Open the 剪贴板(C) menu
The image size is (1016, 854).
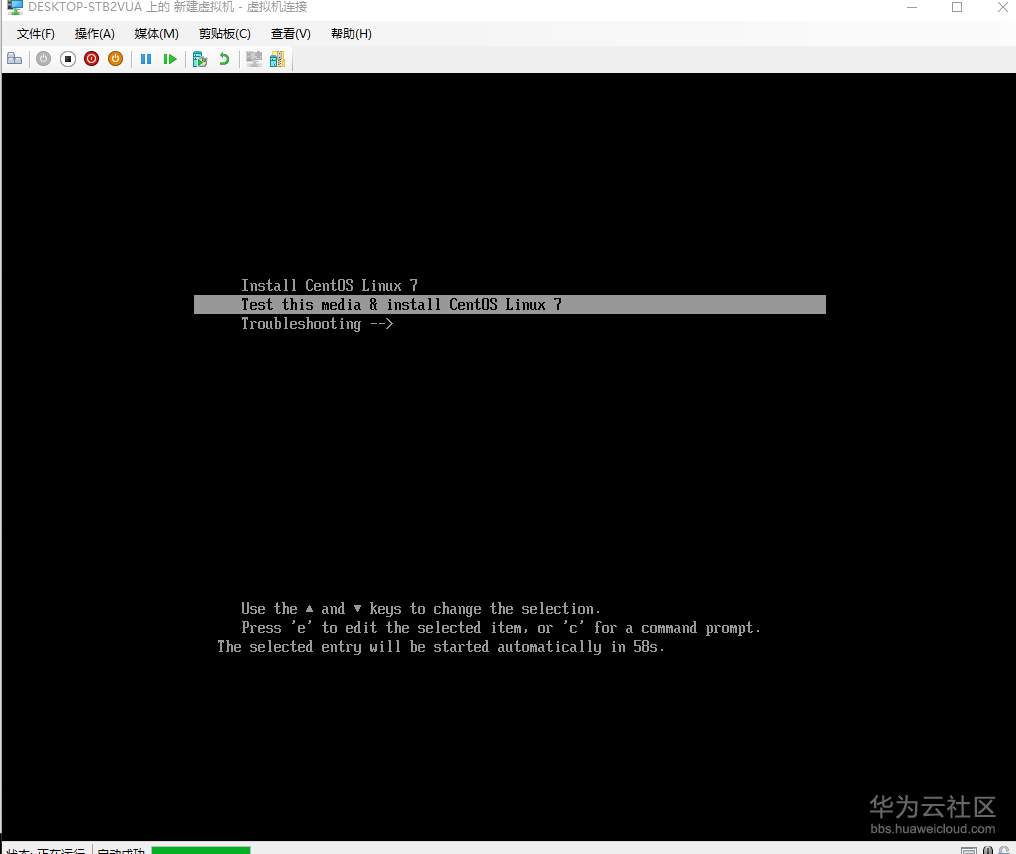224,34
